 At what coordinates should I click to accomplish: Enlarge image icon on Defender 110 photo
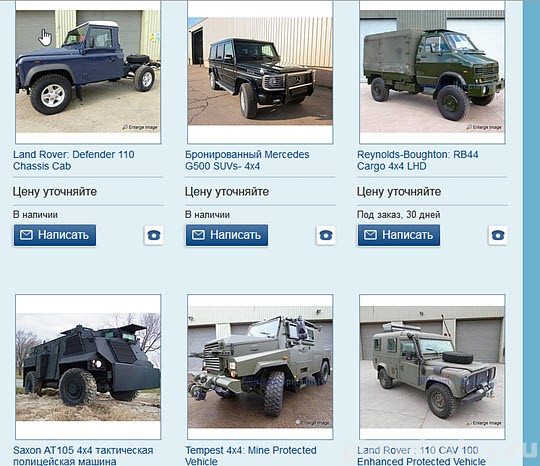(x=140, y=127)
